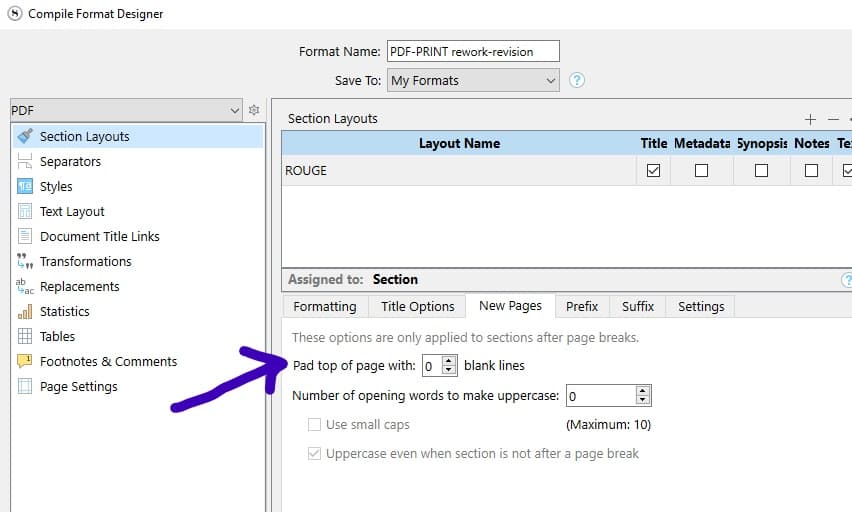Click the Document Title Links page icon
This screenshot has width=852, height=512.
[25, 236]
